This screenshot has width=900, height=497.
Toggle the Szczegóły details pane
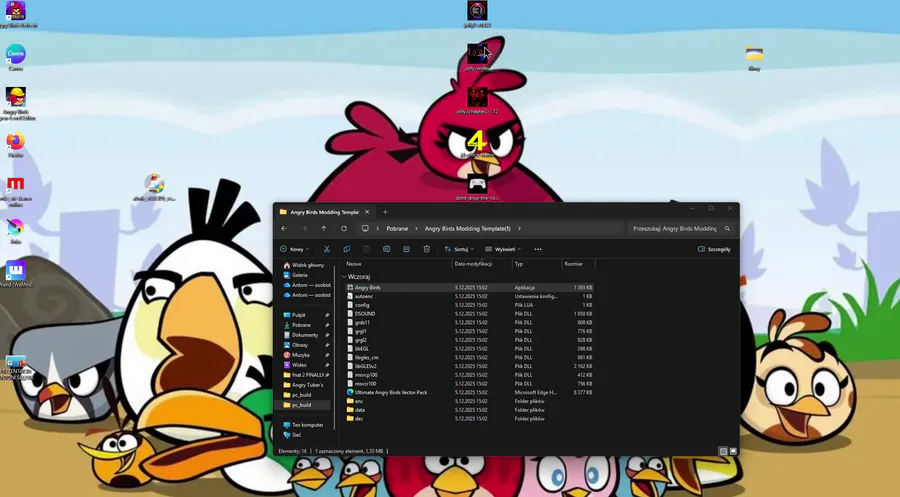click(x=714, y=249)
